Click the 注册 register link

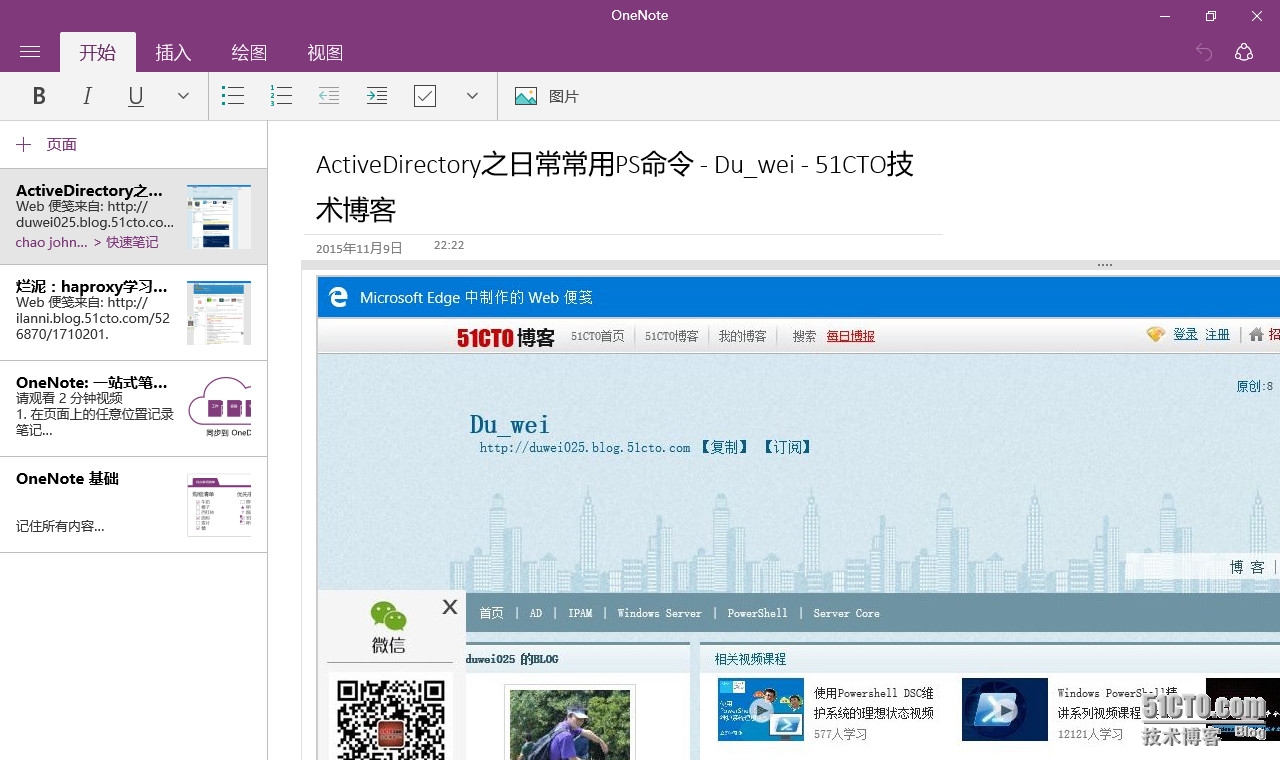pyautogui.click(x=1217, y=334)
